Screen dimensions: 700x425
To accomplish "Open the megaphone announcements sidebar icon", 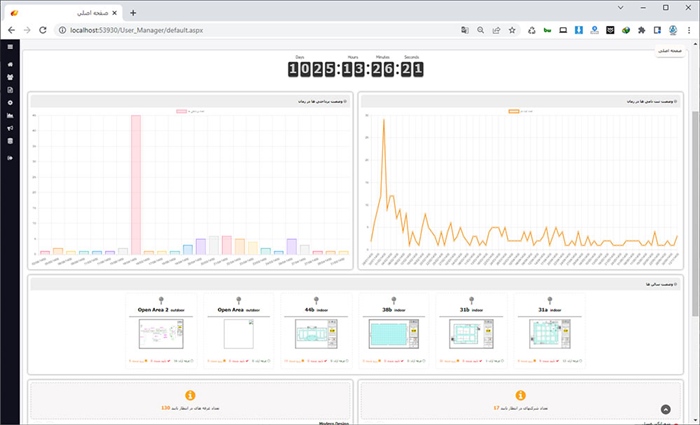I will point(10,128).
